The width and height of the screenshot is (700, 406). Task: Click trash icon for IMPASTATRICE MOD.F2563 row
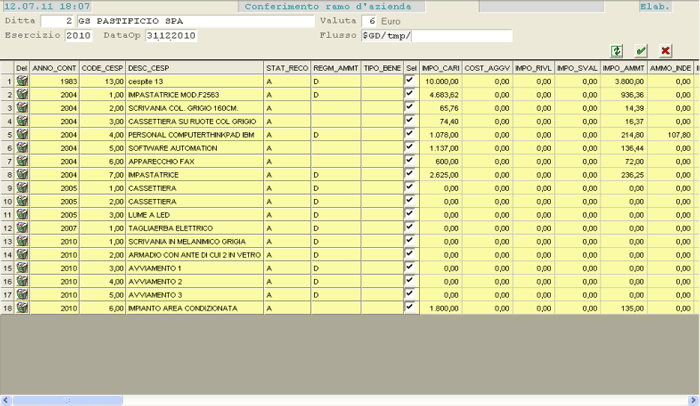tap(22, 94)
